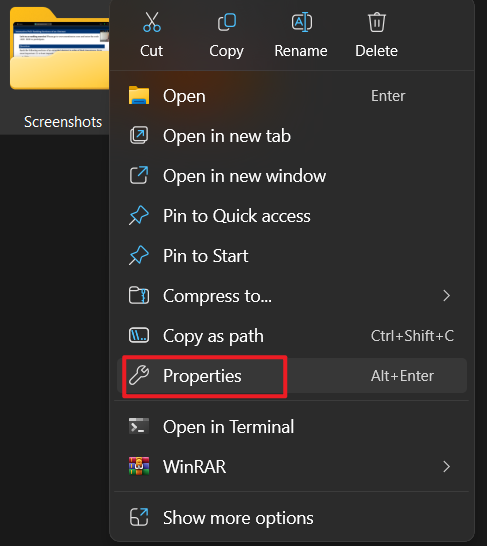Viewport: 487px width, 546px height.
Task: Click the Open in new window icon
Action: tap(139, 175)
